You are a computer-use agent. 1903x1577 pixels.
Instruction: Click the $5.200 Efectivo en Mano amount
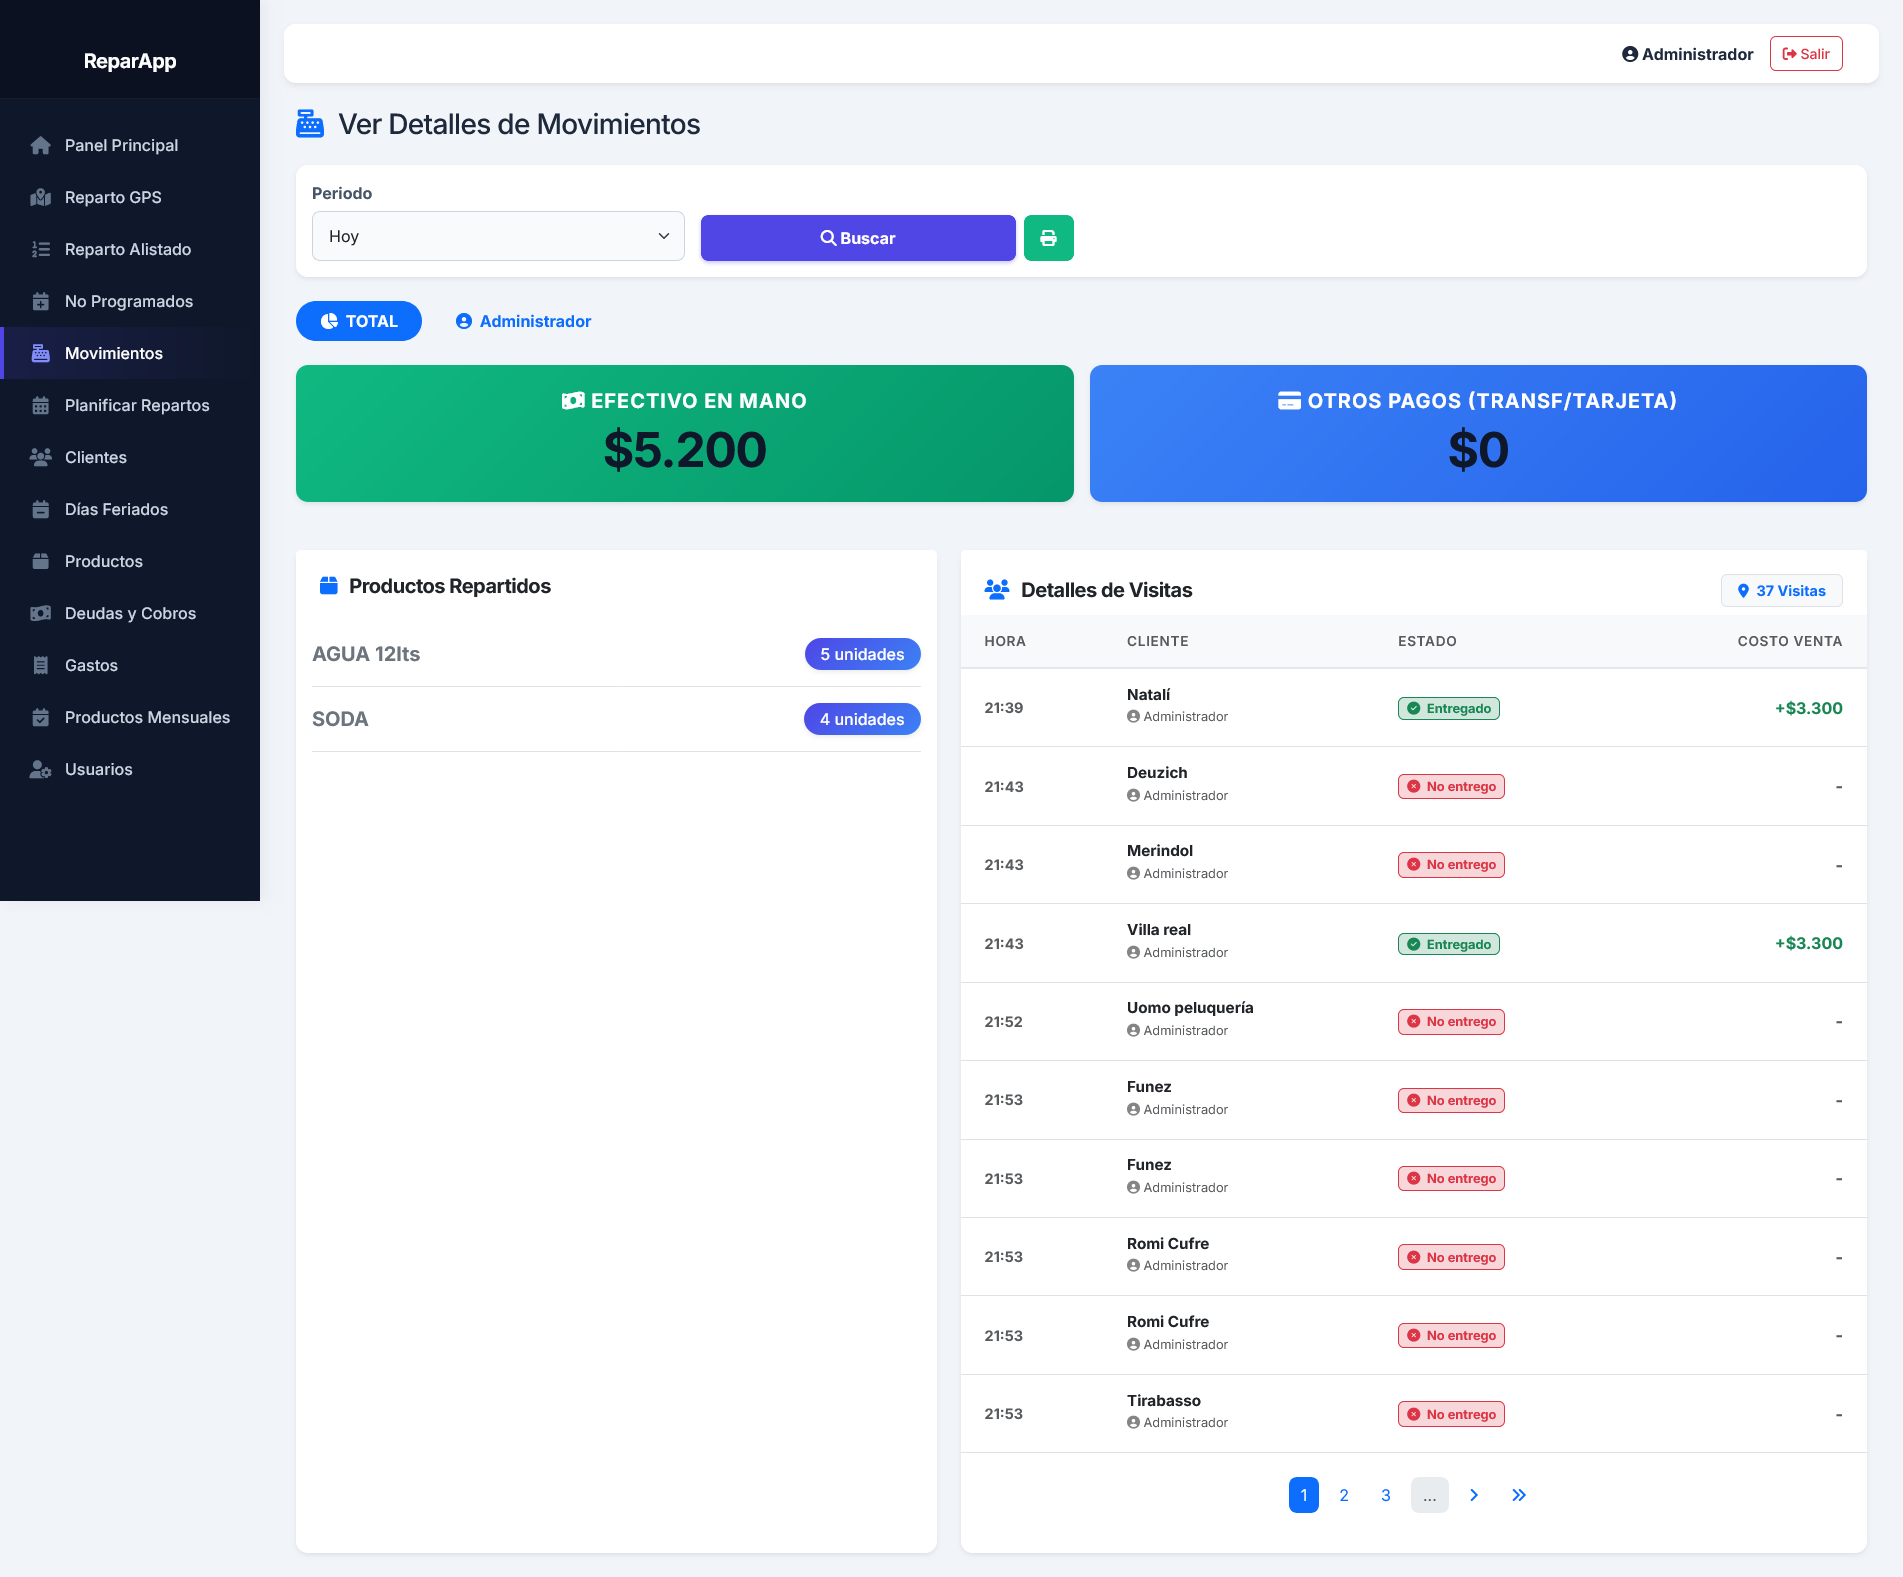coord(685,450)
